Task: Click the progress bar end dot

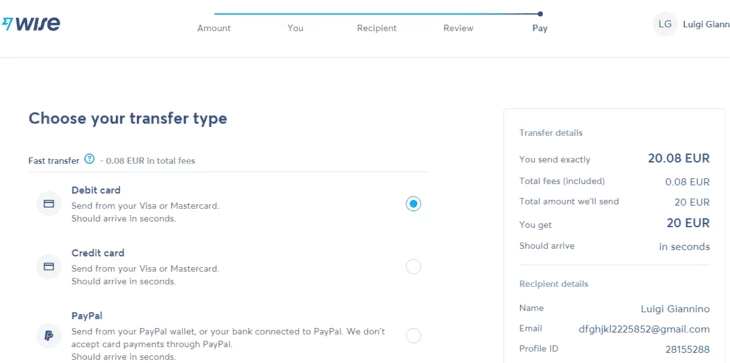Action: [x=540, y=14]
